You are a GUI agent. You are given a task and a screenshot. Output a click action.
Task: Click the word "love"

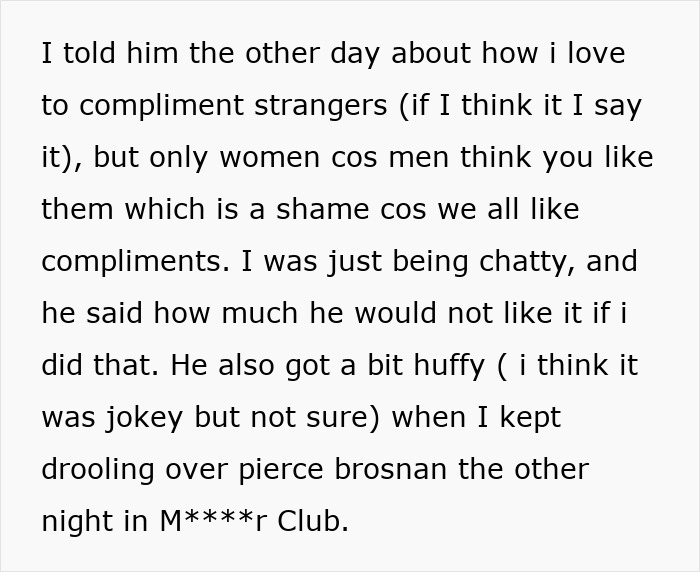pos(596,54)
